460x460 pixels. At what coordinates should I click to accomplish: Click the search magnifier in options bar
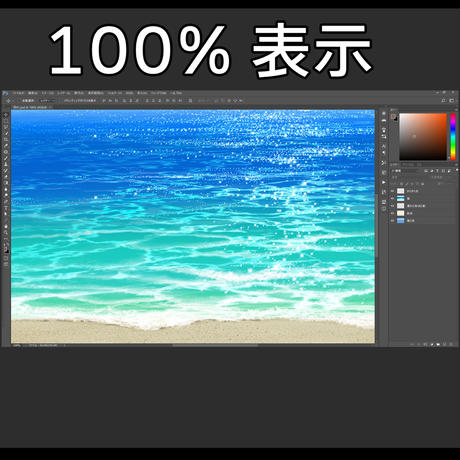click(x=443, y=100)
